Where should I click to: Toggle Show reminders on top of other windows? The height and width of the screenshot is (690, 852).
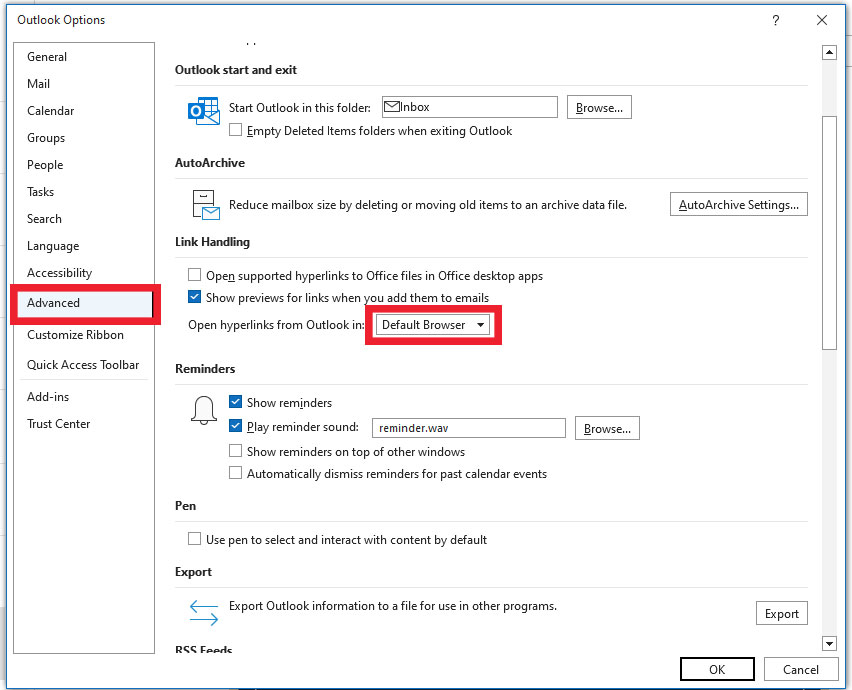point(235,451)
